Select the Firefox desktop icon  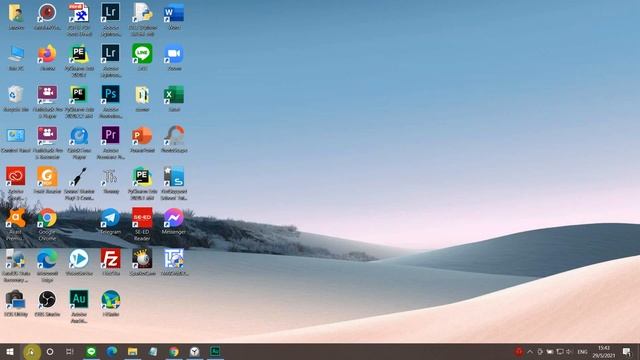(x=47, y=54)
